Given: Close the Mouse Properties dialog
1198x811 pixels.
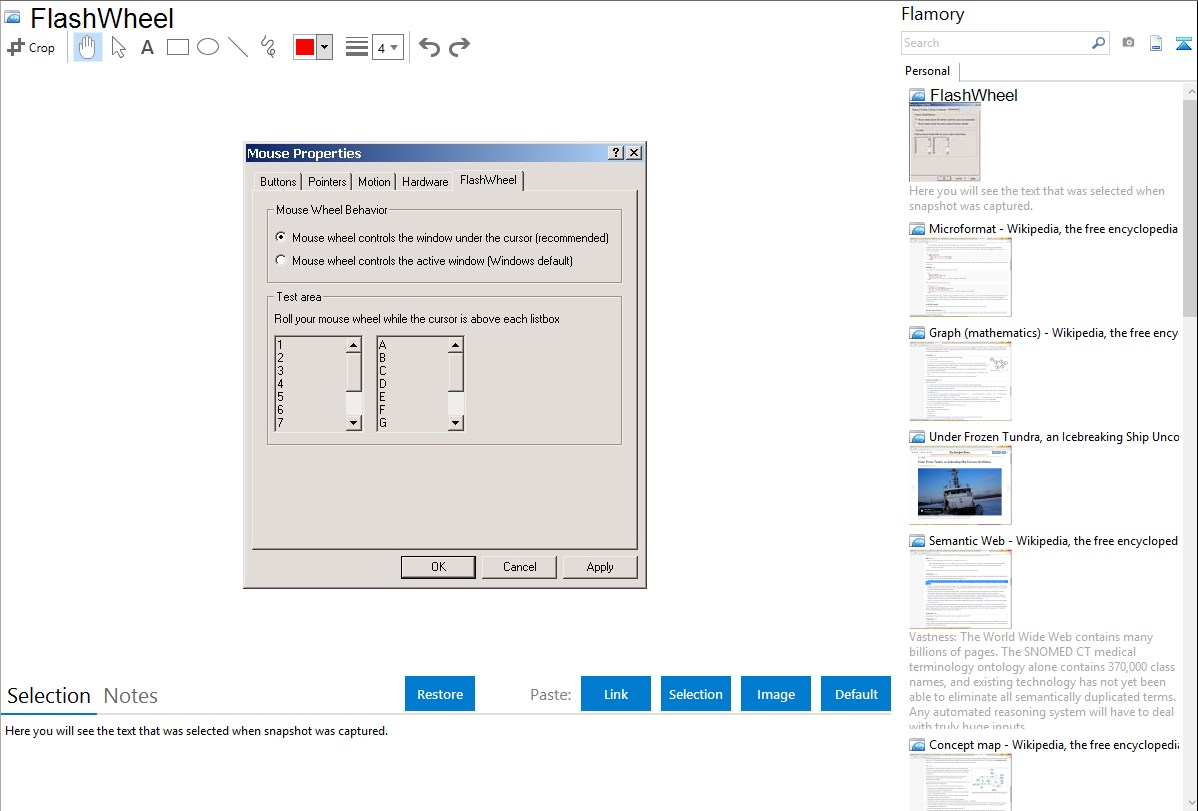Looking at the screenshot, I should pyautogui.click(x=634, y=153).
